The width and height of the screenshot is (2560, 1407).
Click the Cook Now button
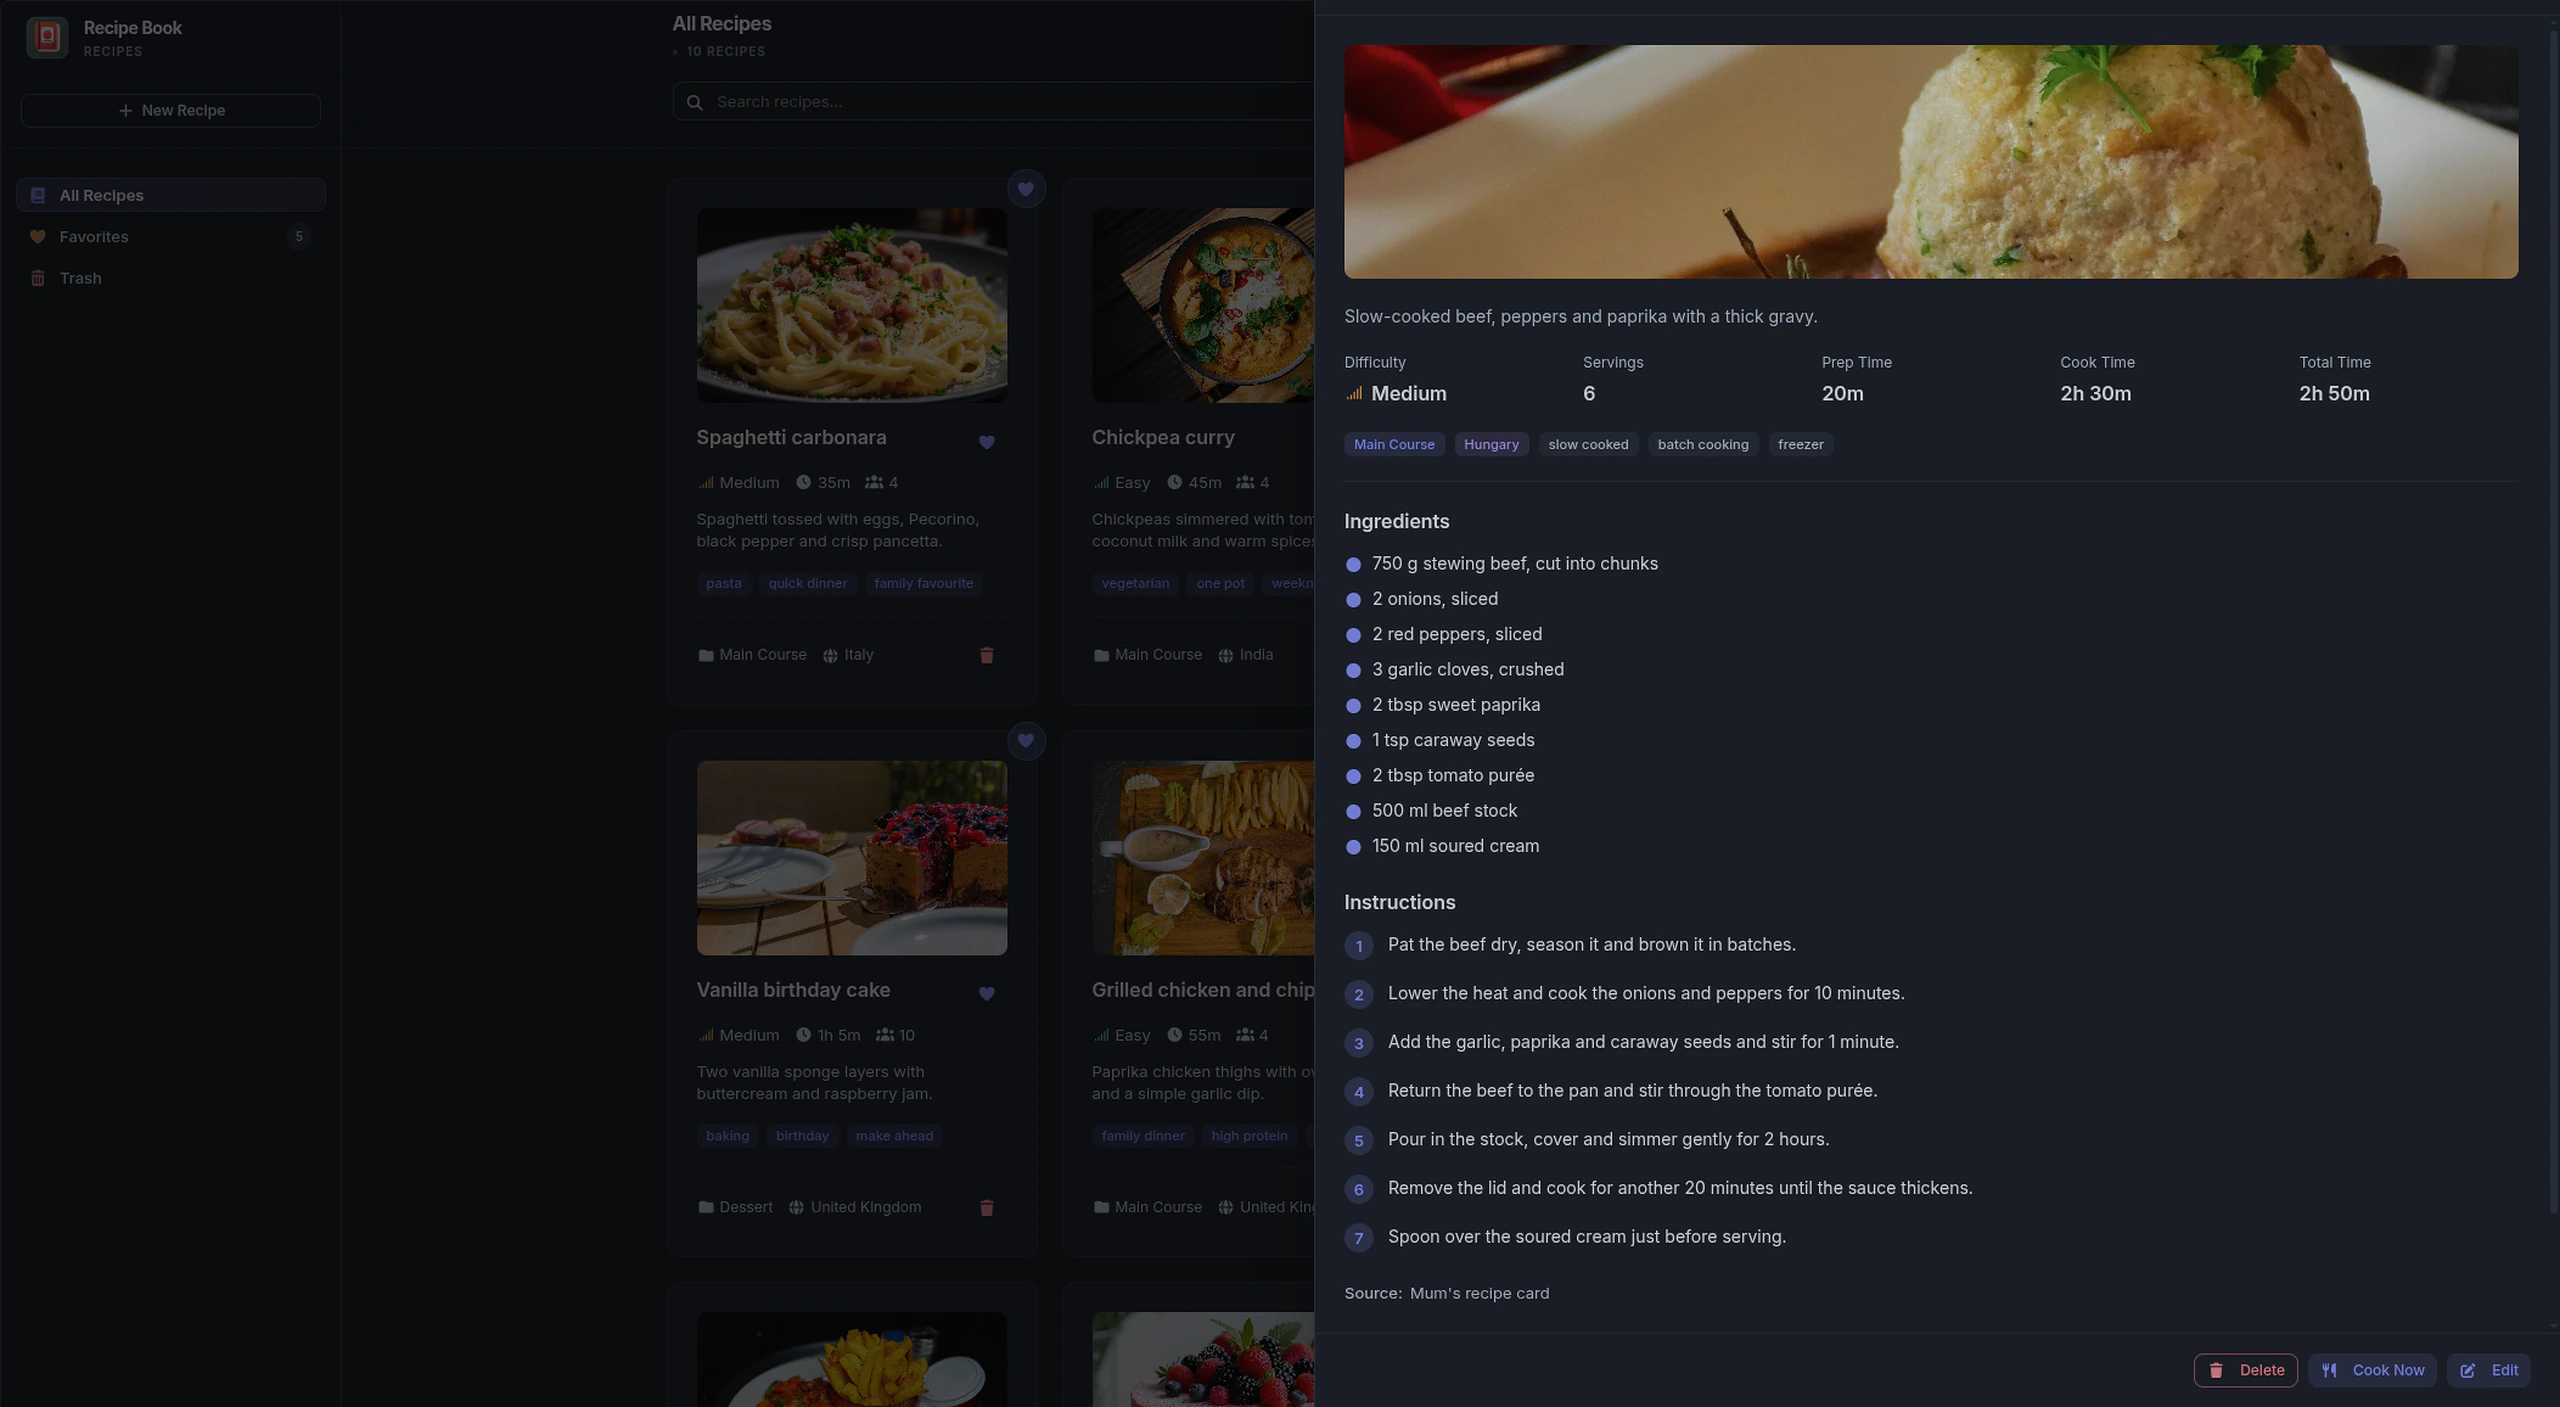(2372, 1370)
